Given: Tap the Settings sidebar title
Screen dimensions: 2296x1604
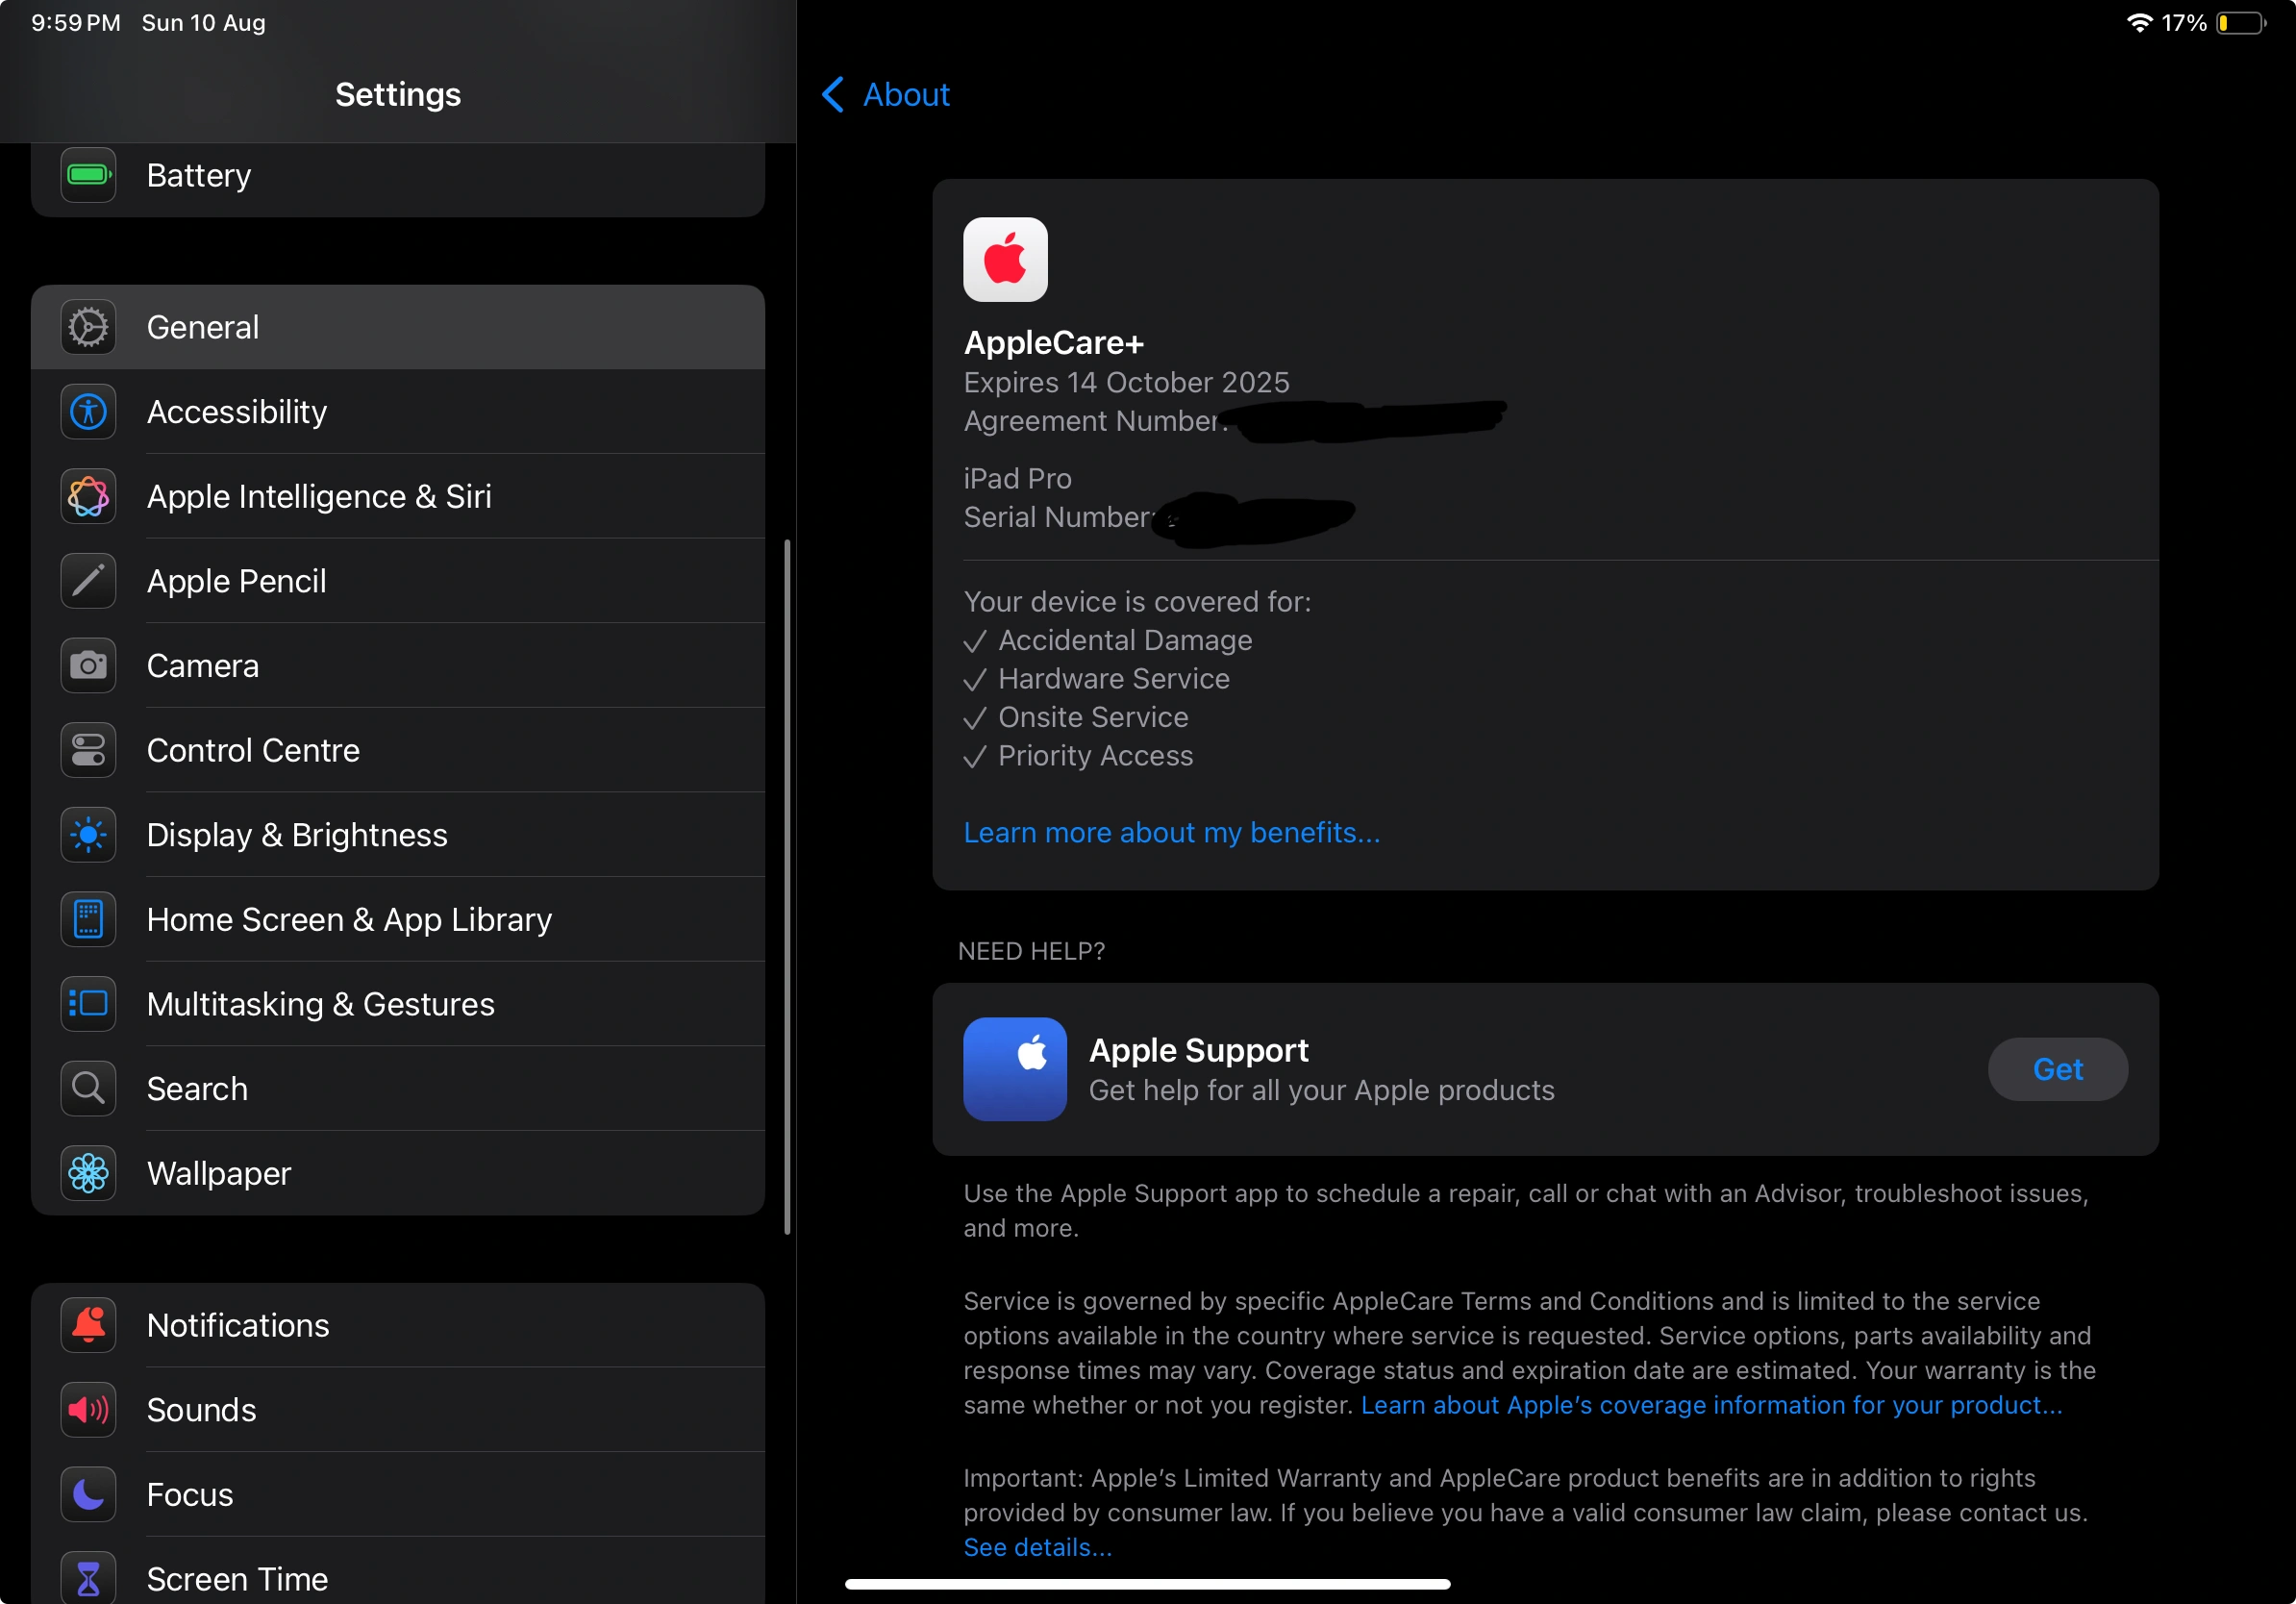Looking at the screenshot, I should (x=398, y=95).
